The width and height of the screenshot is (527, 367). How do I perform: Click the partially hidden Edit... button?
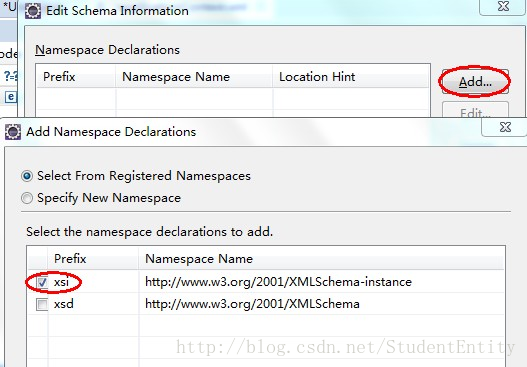(x=475, y=110)
